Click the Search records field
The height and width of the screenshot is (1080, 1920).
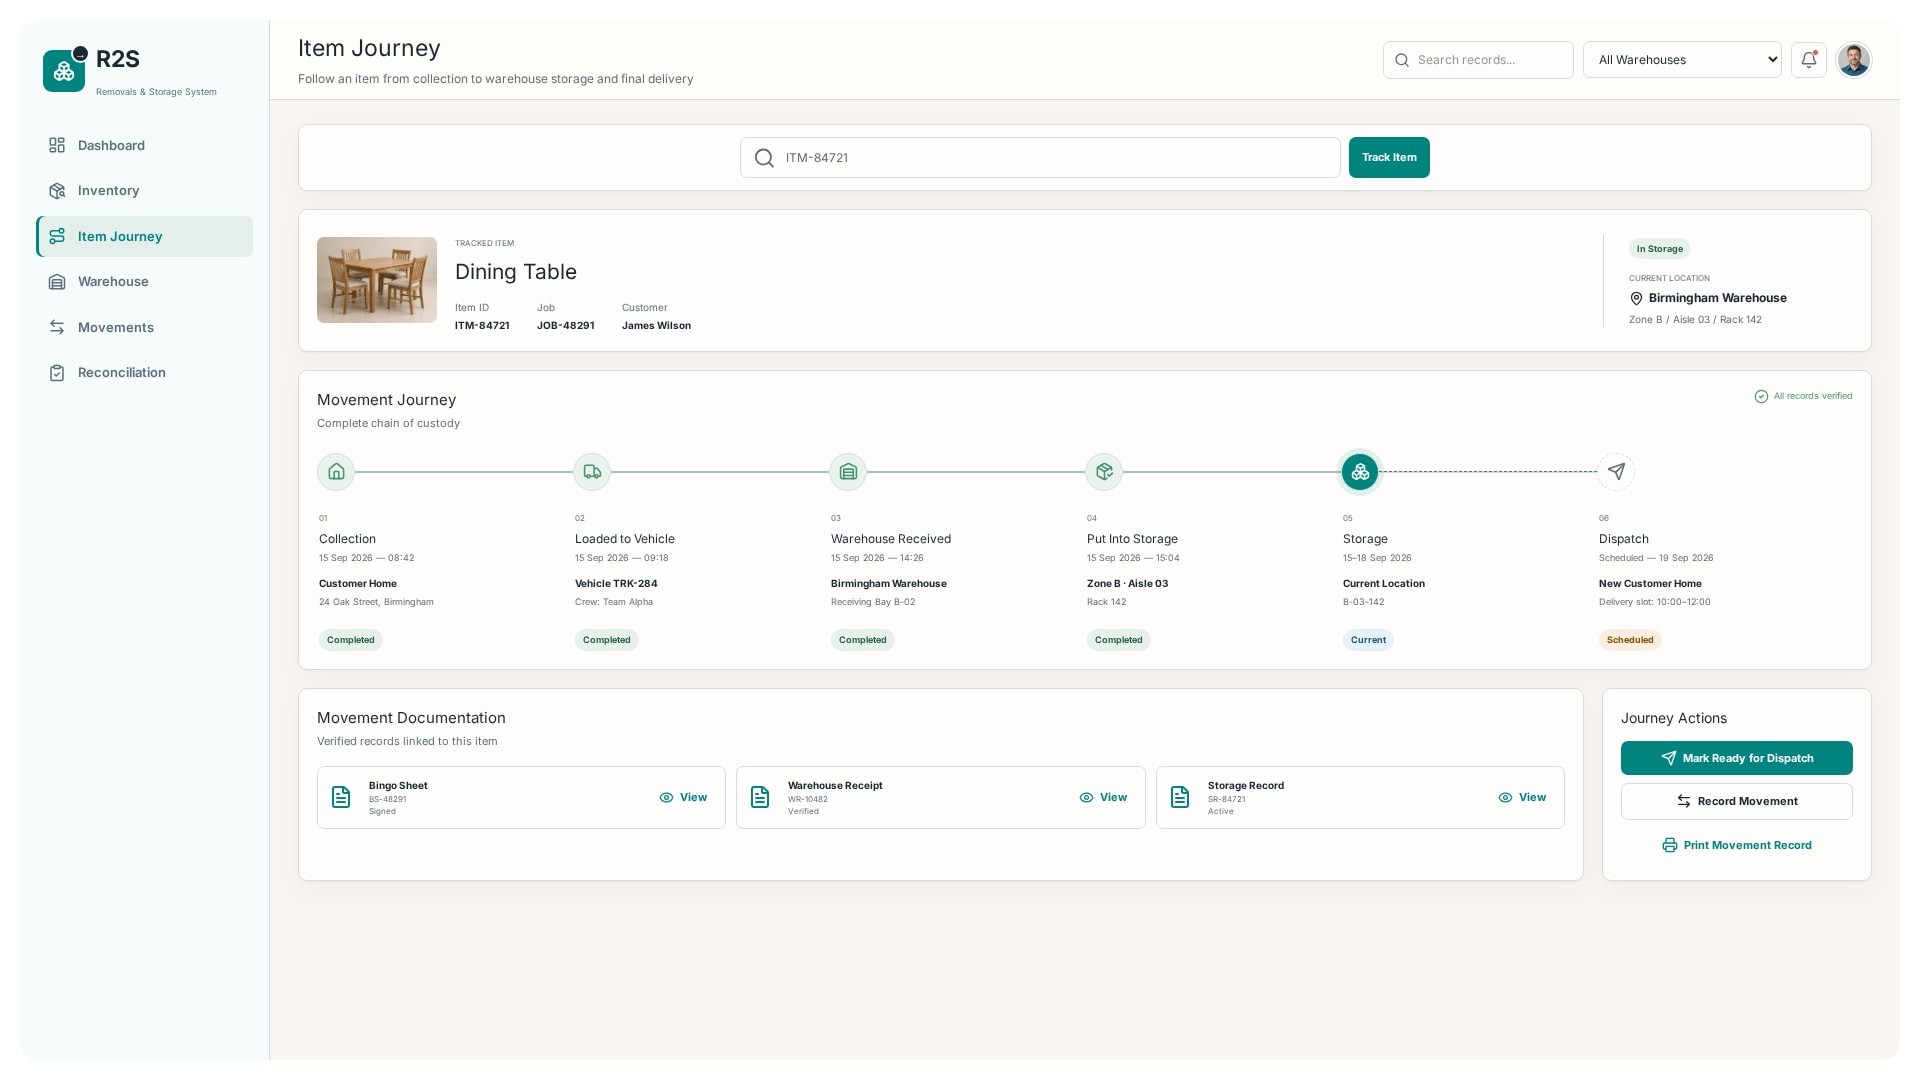click(x=1478, y=60)
